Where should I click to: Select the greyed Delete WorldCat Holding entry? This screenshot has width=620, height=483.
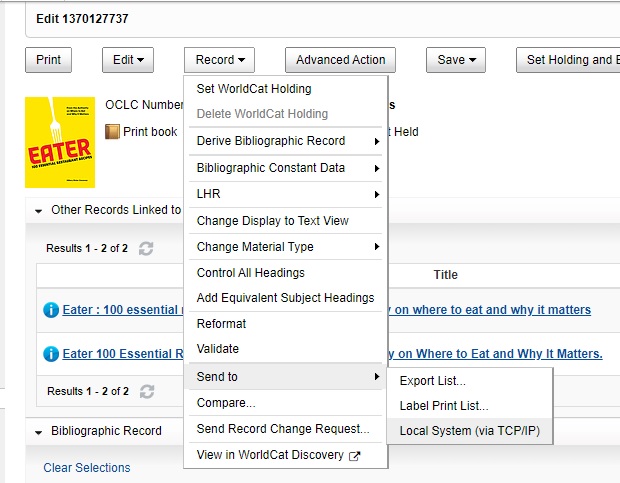285,114
